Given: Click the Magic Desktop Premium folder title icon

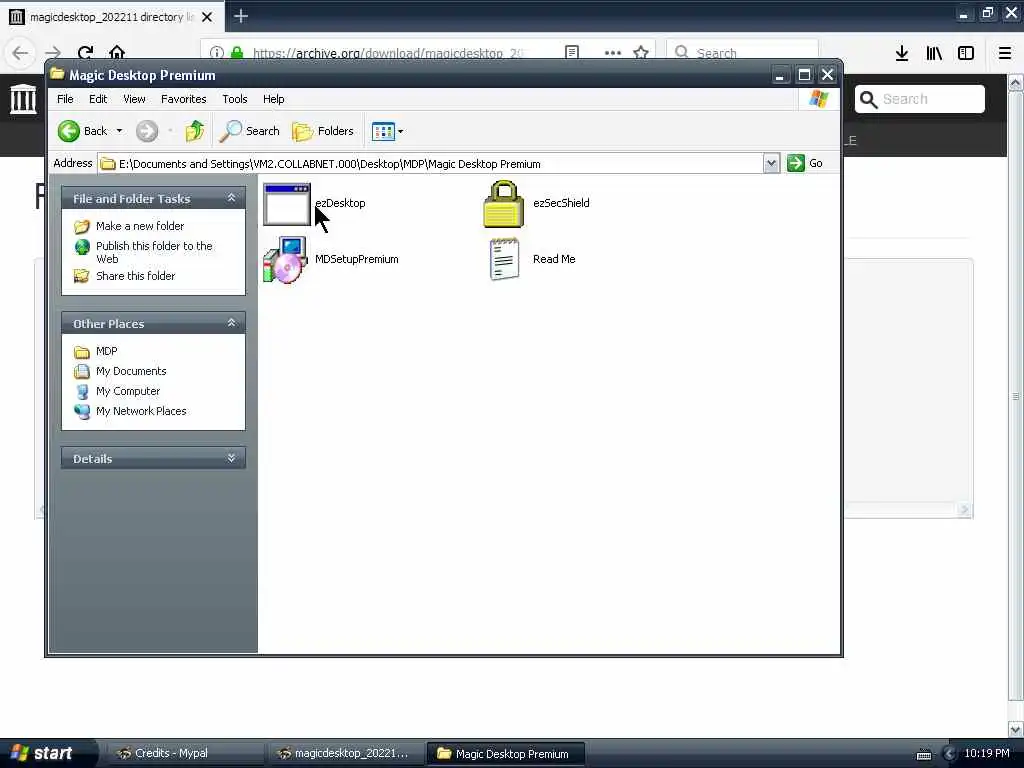Looking at the screenshot, I should [x=57, y=74].
